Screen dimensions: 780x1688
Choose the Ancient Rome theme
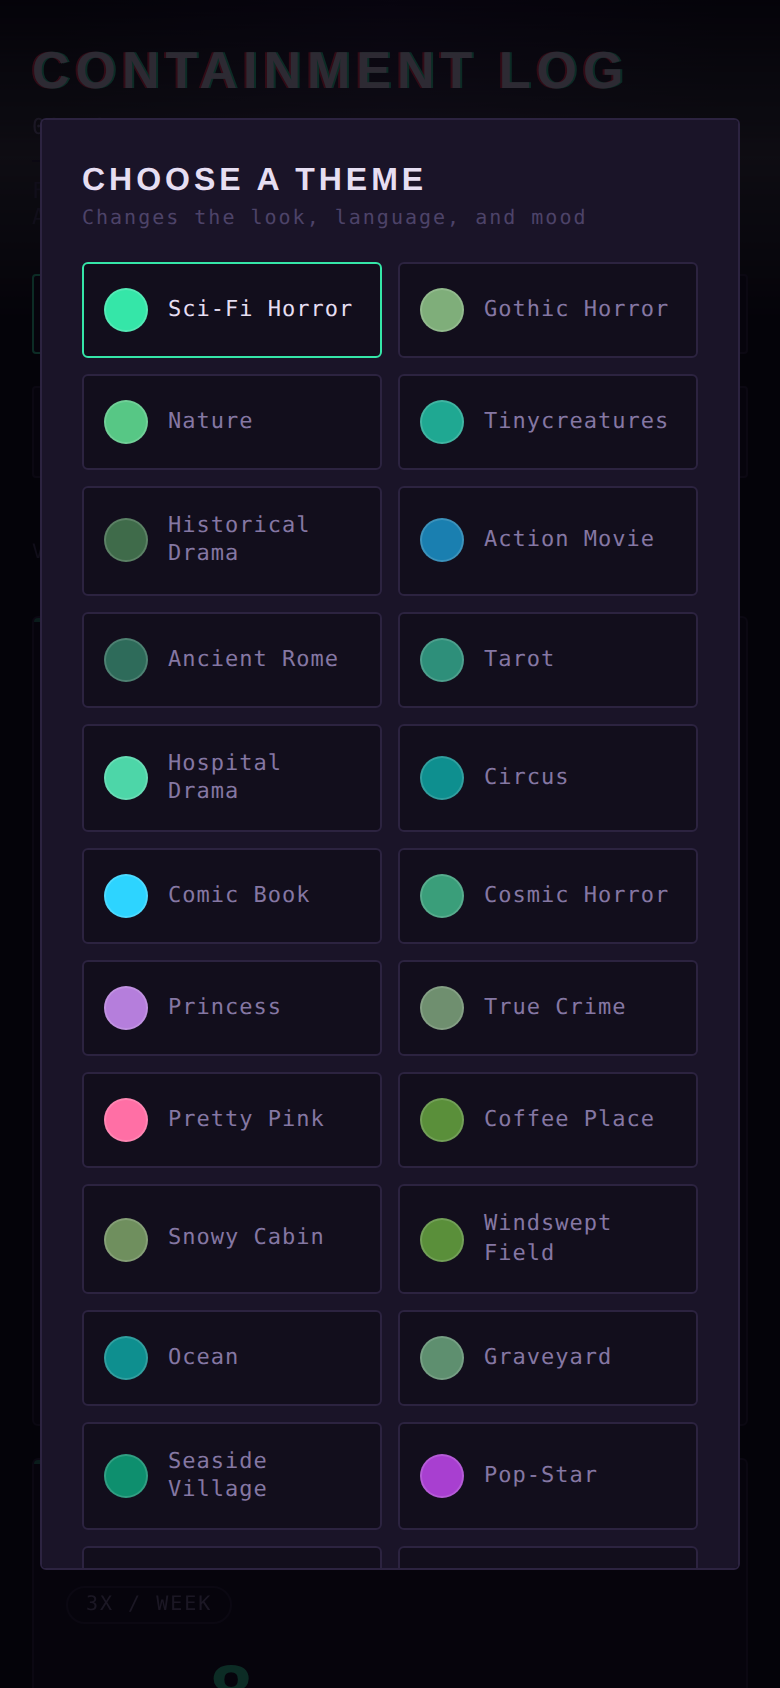click(x=232, y=660)
